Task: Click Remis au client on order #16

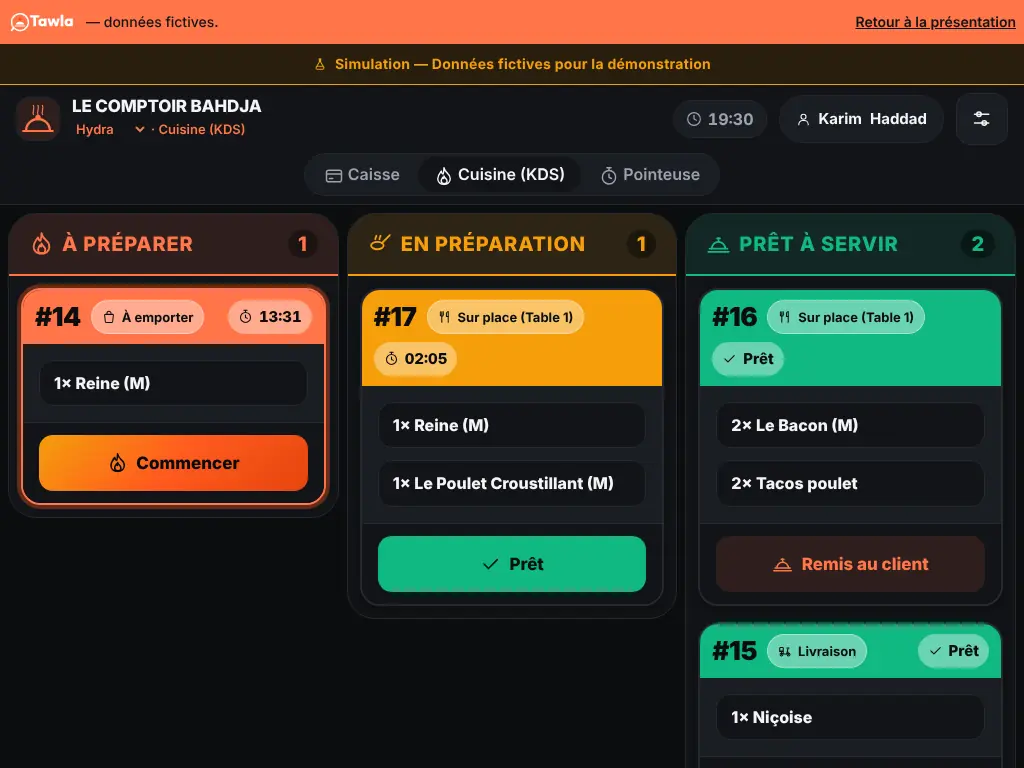Action: click(x=850, y=564)
